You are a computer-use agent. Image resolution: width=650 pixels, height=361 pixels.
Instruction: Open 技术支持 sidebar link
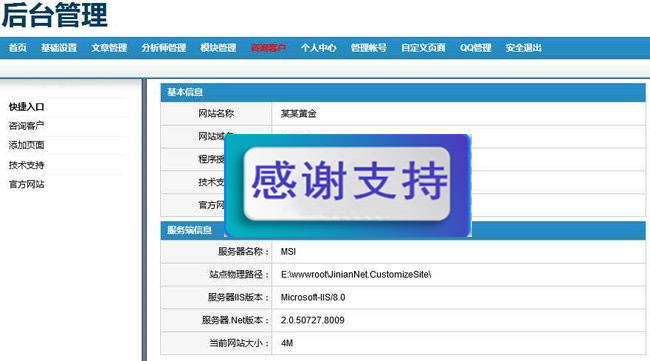pos(26,165)
